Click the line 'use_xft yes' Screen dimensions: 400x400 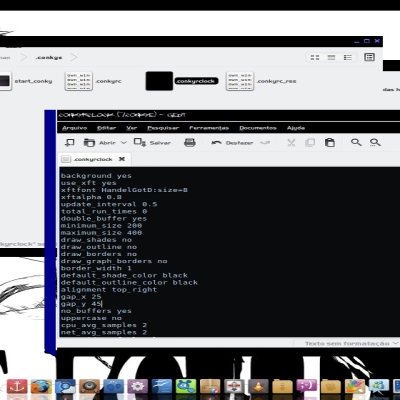pos(89,183)
